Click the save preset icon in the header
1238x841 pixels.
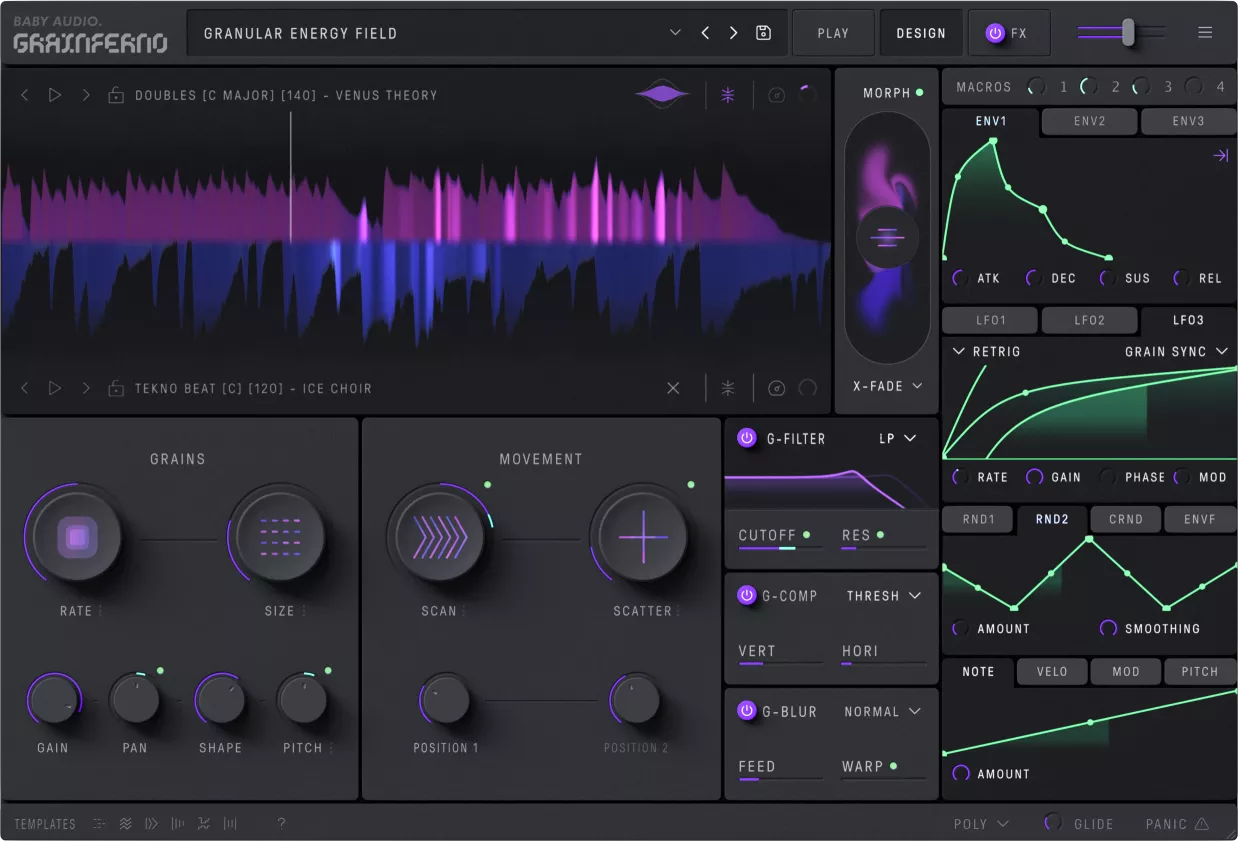[763, 32]
